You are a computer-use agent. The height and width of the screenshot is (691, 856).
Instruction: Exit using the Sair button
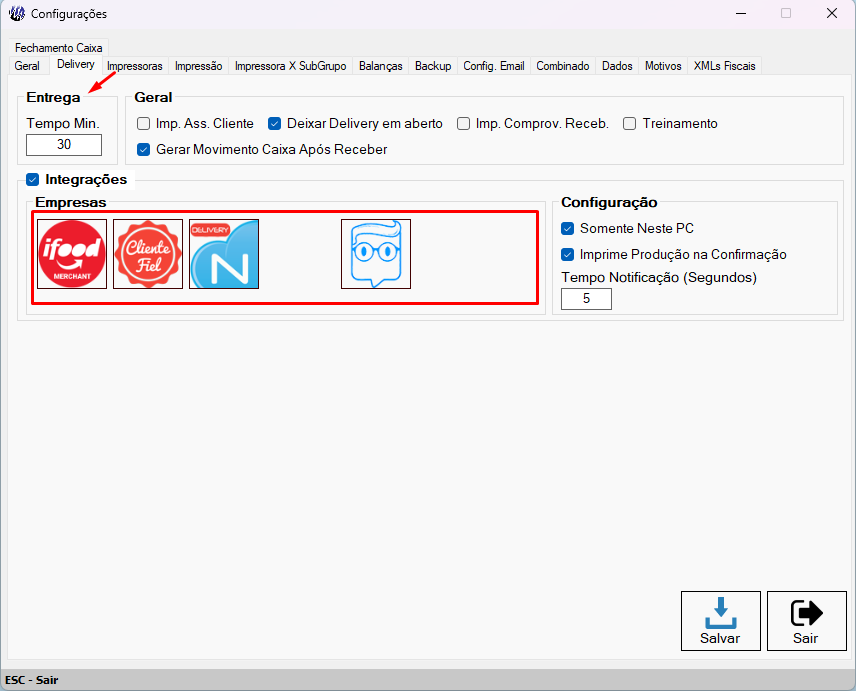(807, 621)
